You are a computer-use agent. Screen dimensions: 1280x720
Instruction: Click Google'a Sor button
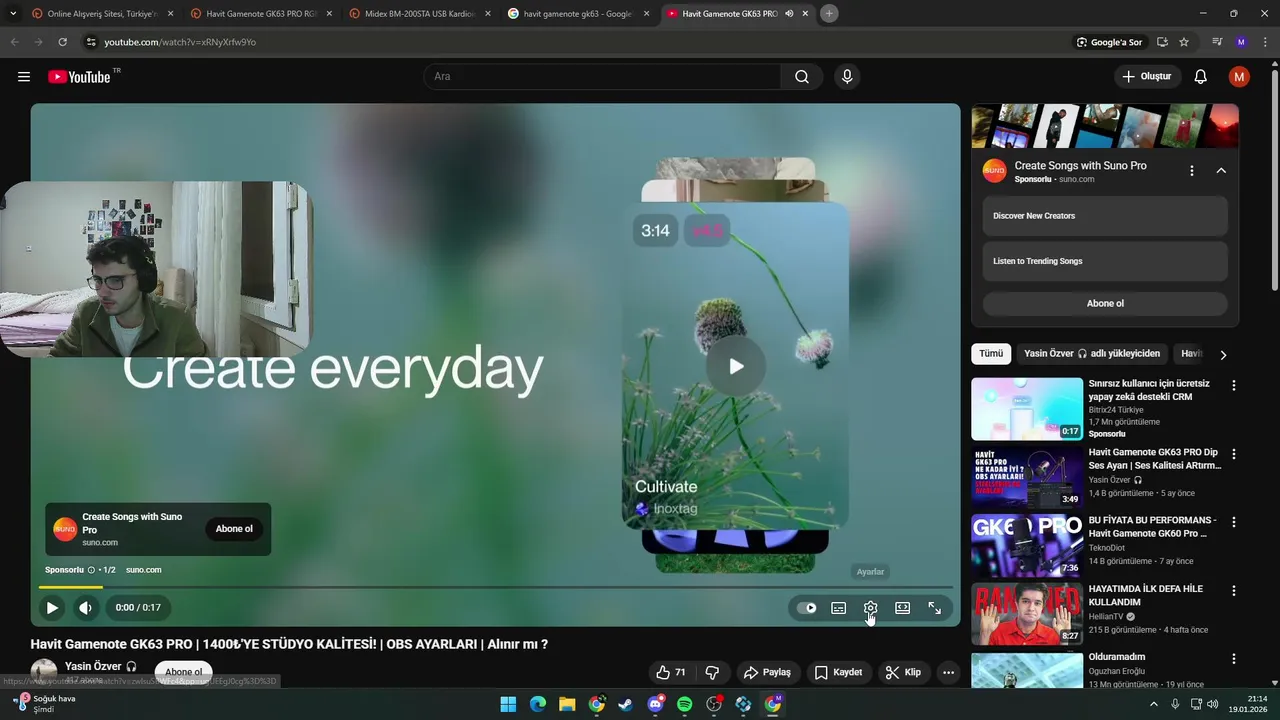pyautogui.click(x=1109, y=42)
